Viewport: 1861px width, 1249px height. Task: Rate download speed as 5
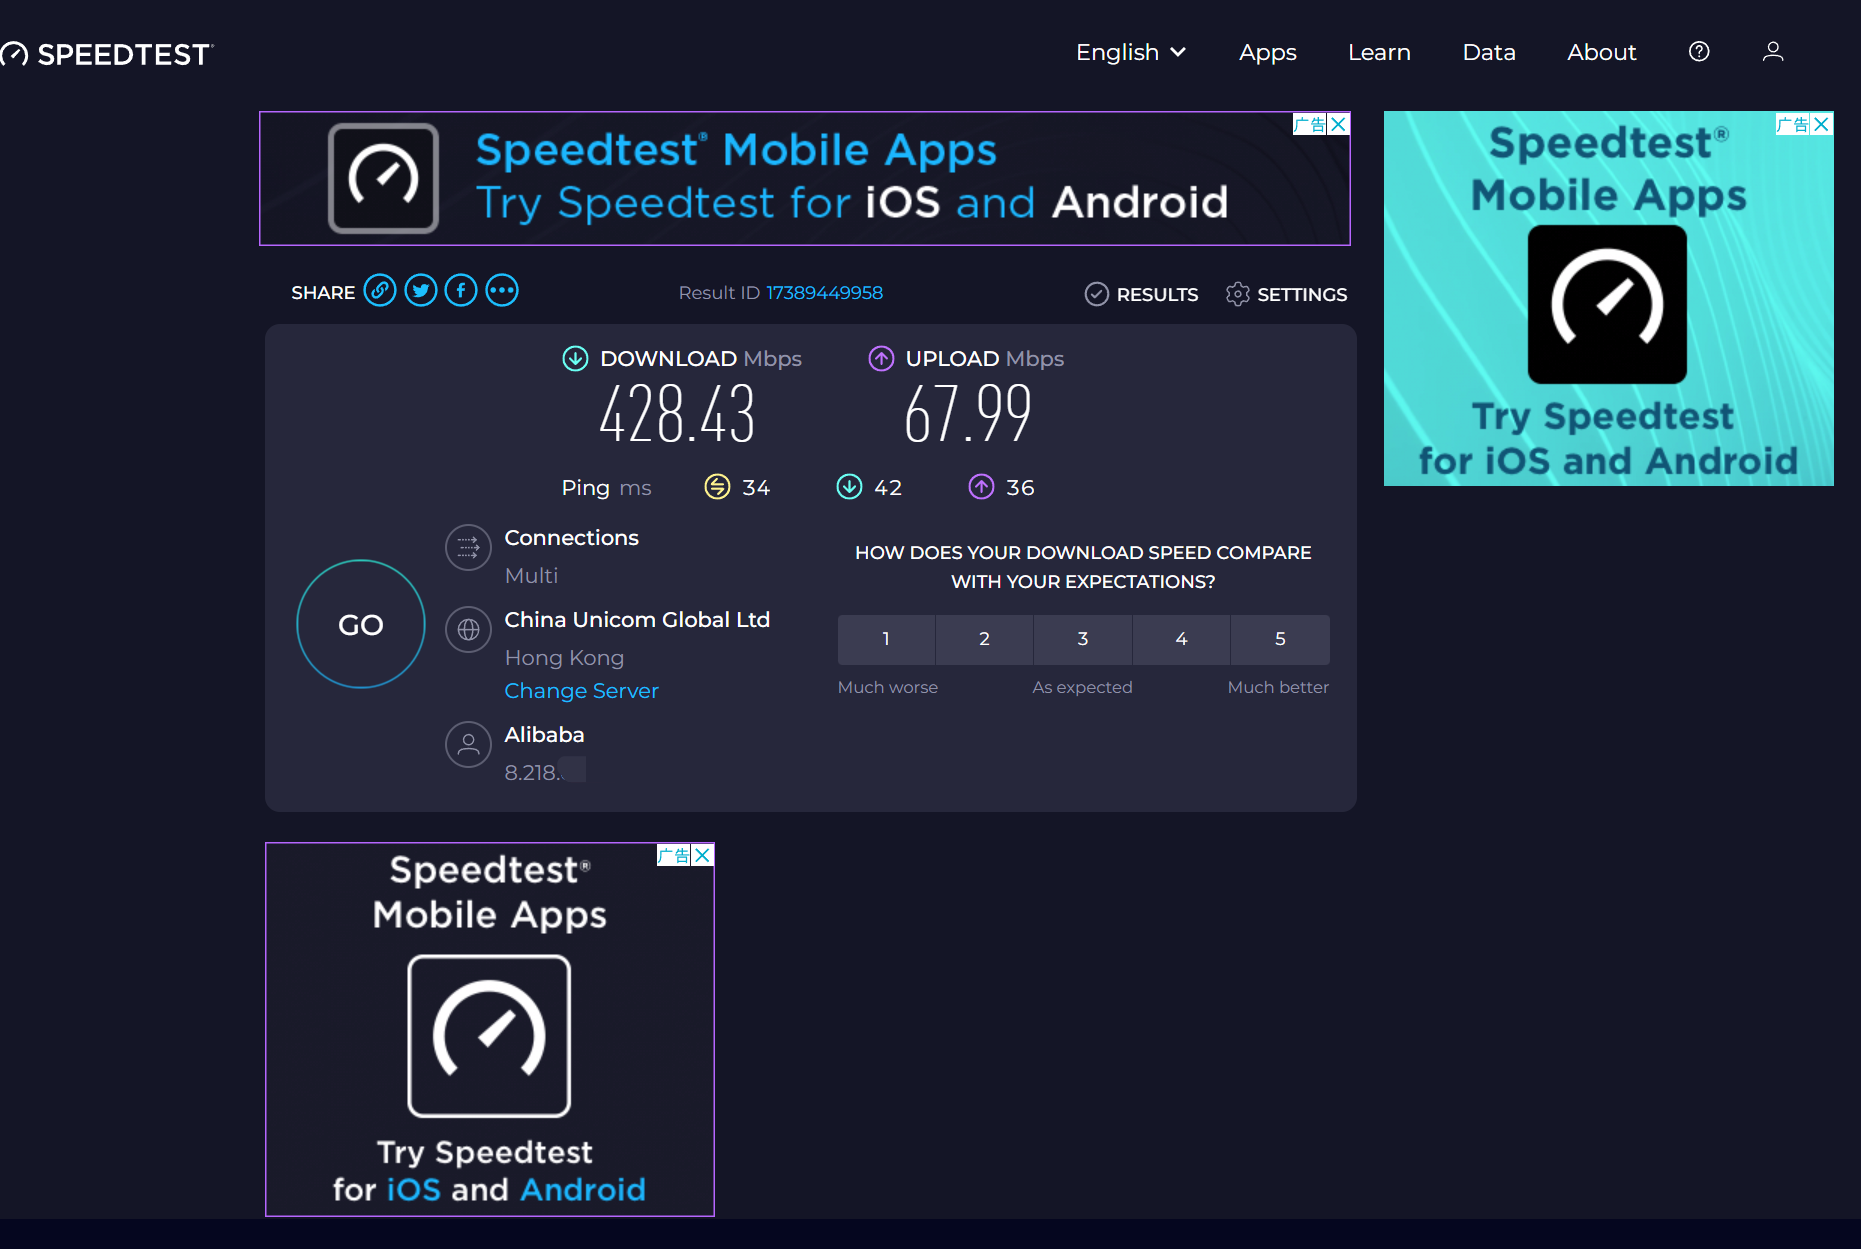(1280, 639)
